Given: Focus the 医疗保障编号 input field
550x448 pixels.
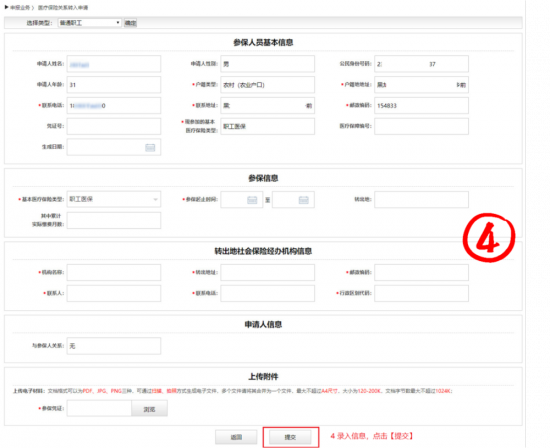Looking at the screenshot, I should click(x=421, y=126).
